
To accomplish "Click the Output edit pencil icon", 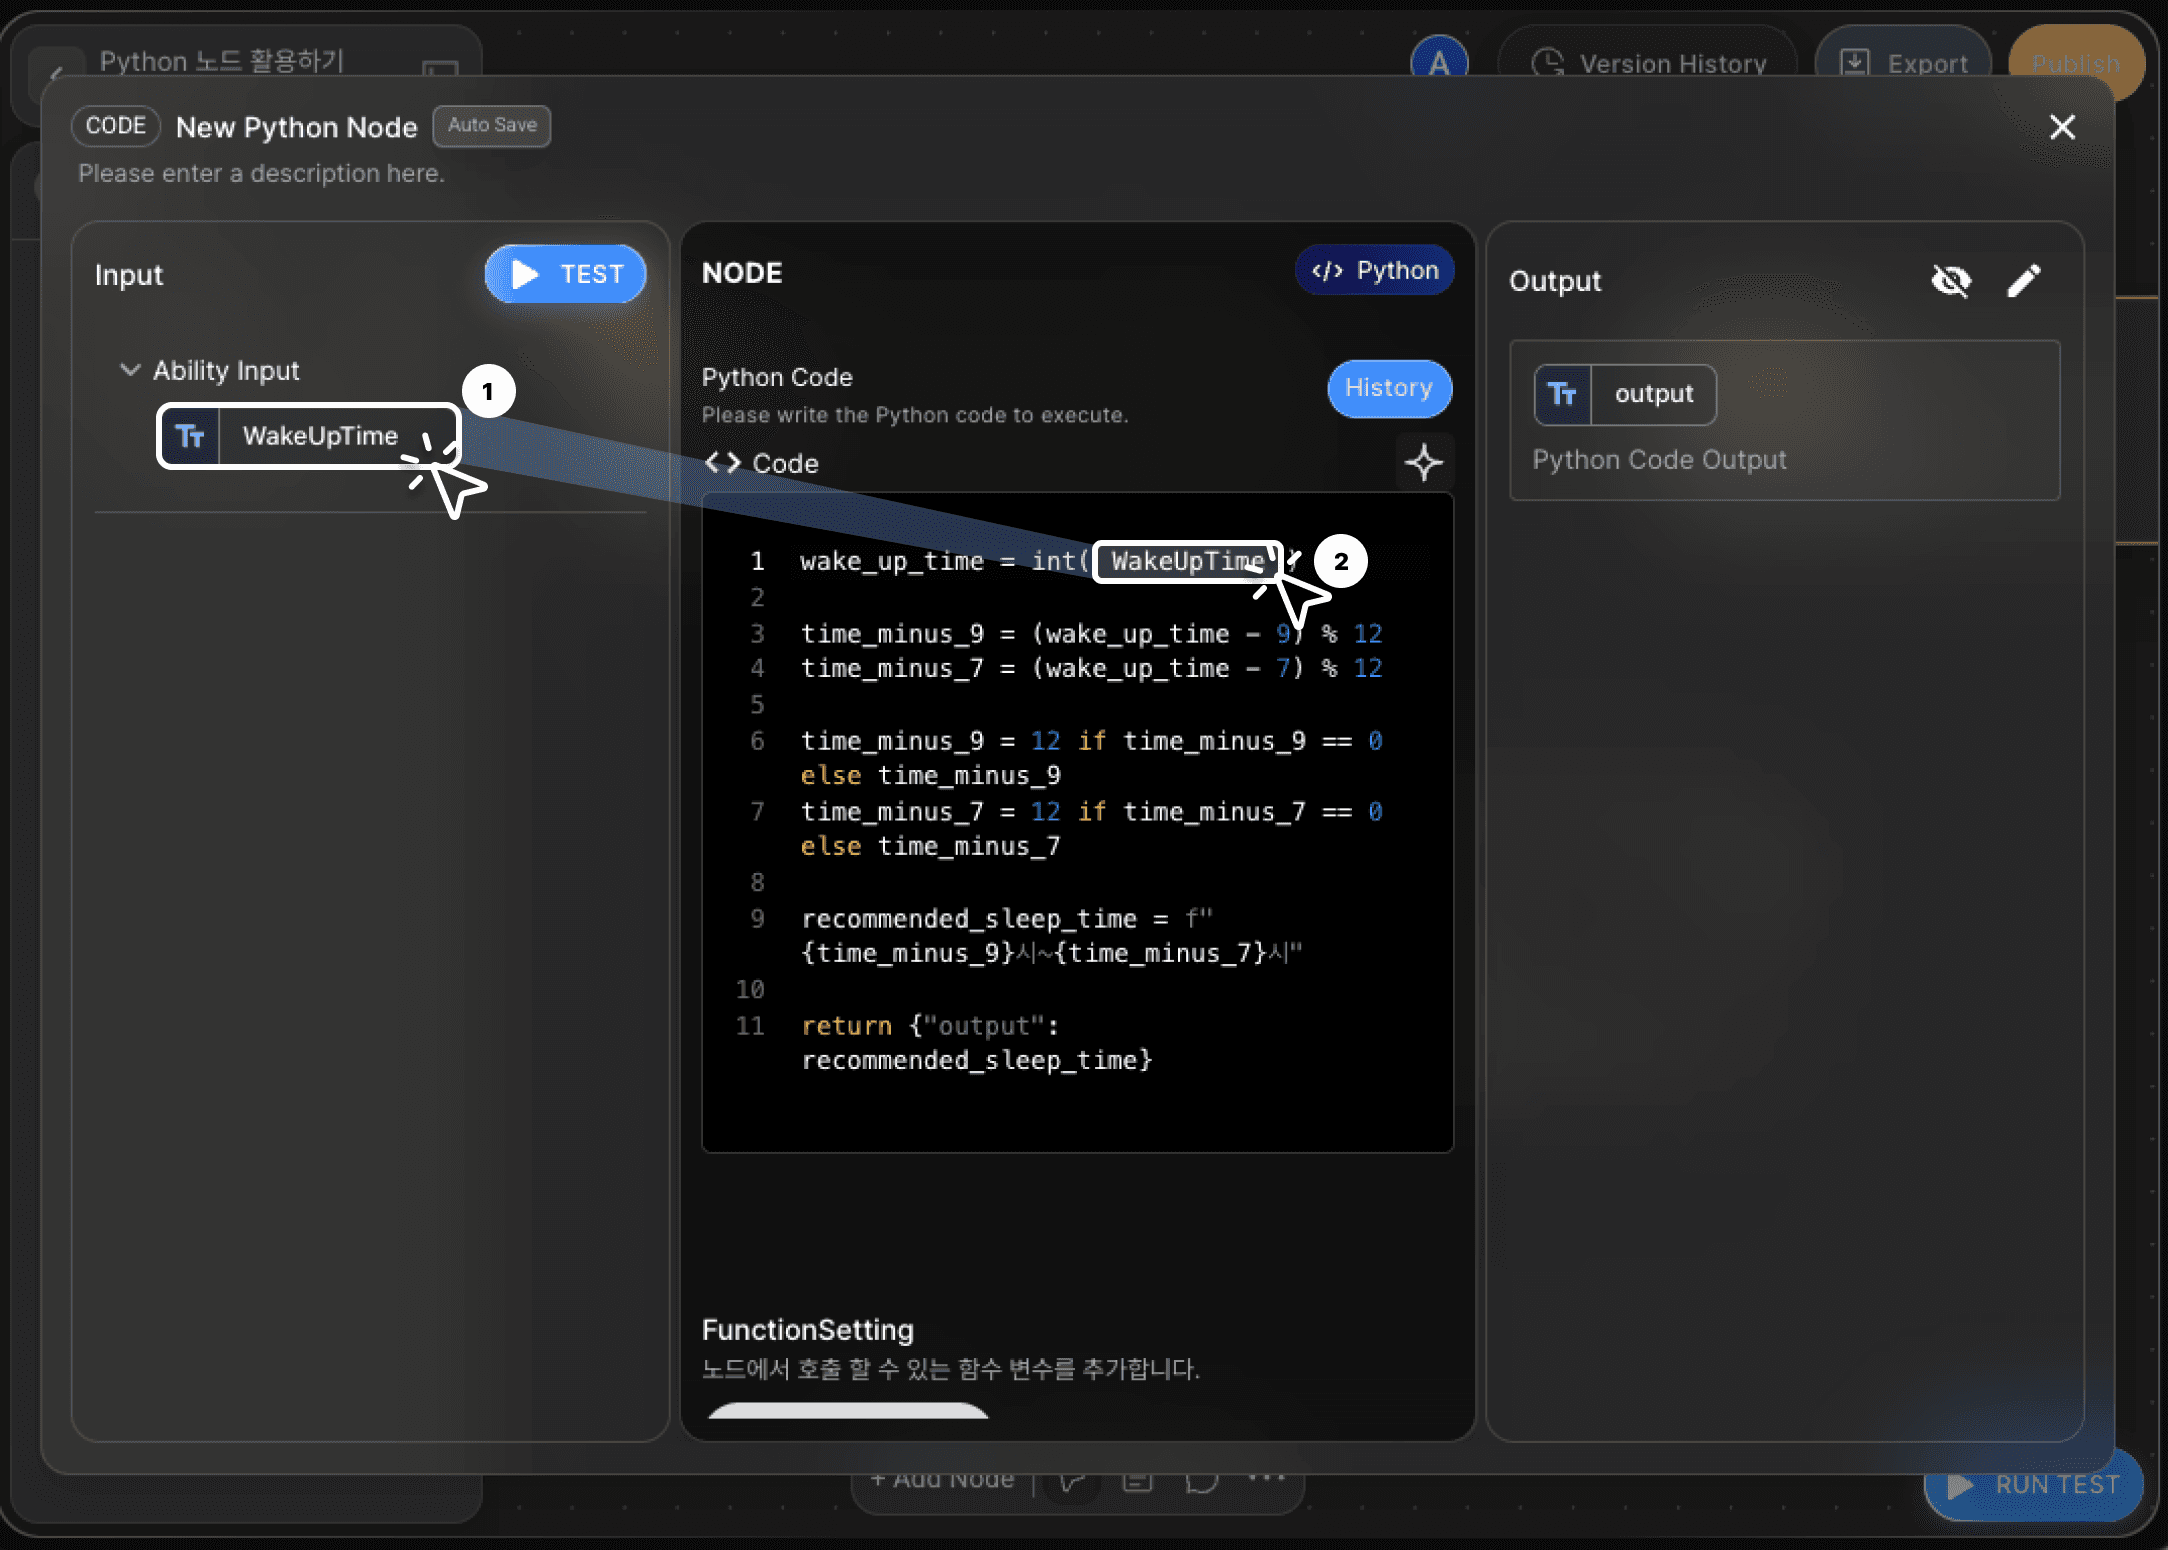I will (x=2023, y=281).
